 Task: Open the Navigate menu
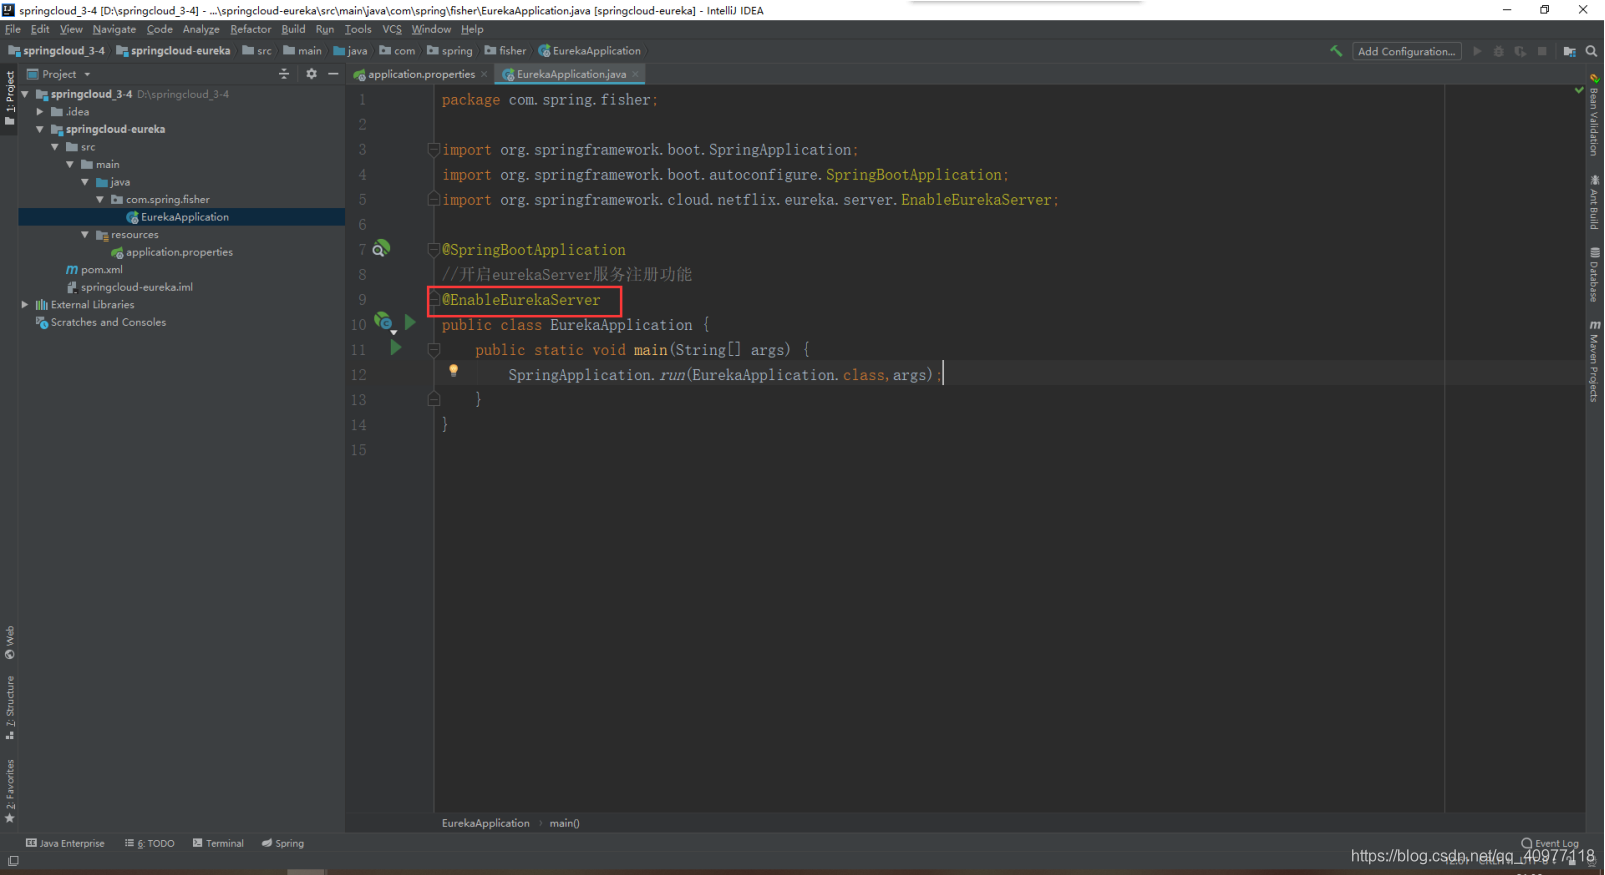(x=114, y=29)
